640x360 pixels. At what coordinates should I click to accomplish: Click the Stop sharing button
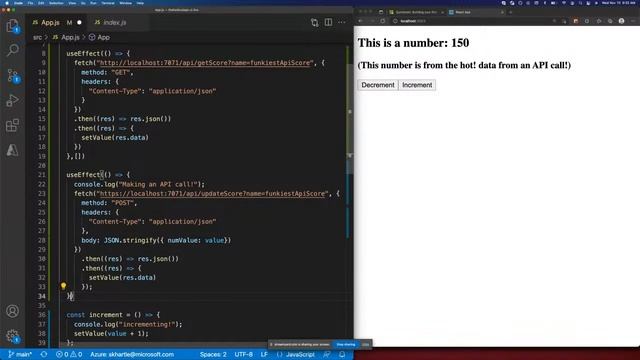coord(346,344)
